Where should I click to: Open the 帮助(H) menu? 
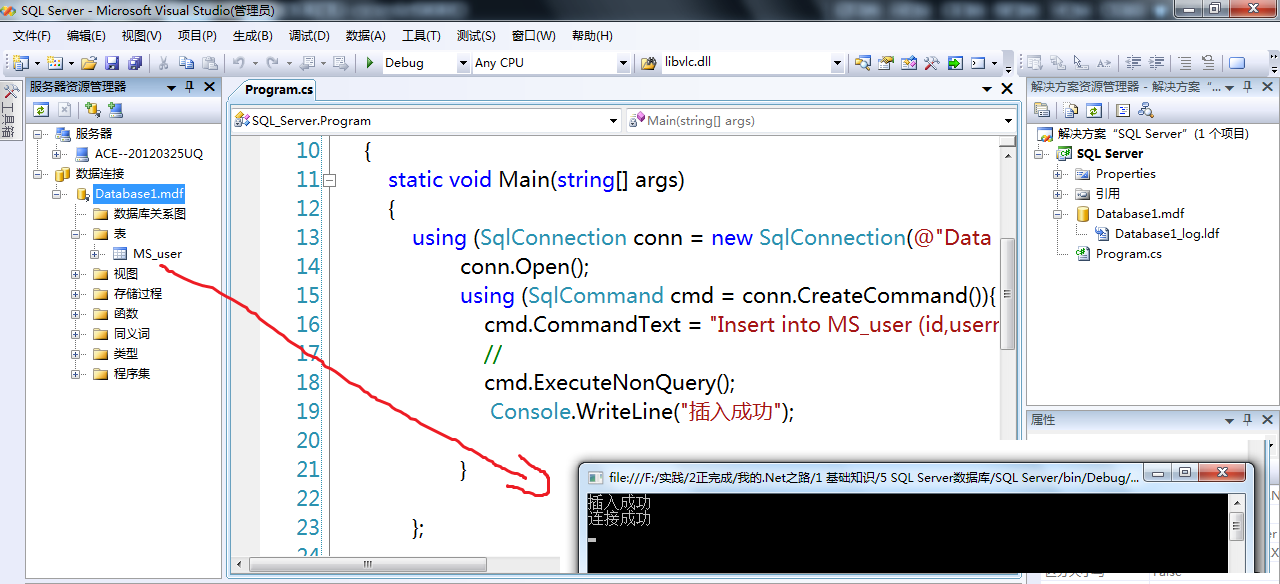pos(592,35)
